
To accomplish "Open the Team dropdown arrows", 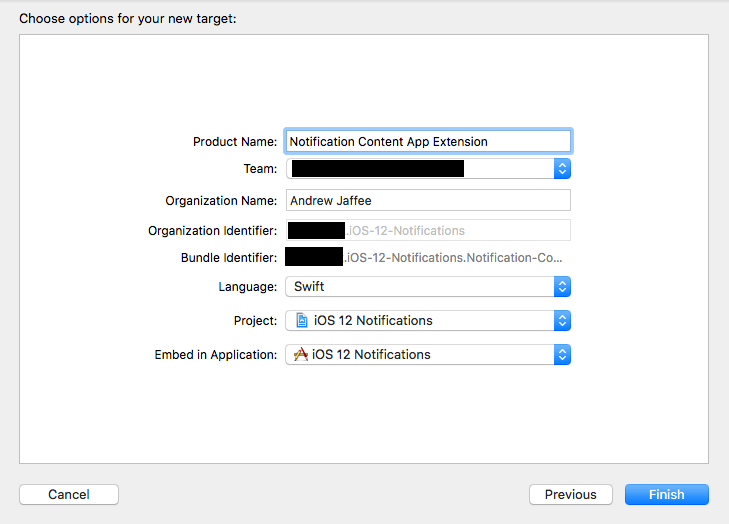I will 562,169.
